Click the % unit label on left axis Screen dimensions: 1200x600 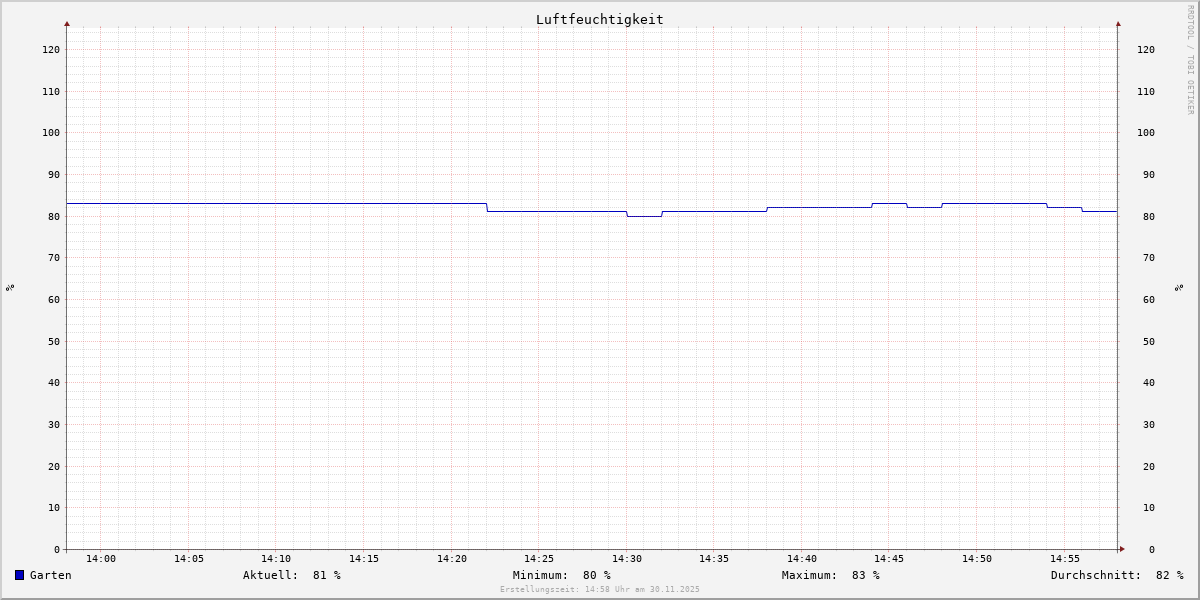[x=10, y=287]
